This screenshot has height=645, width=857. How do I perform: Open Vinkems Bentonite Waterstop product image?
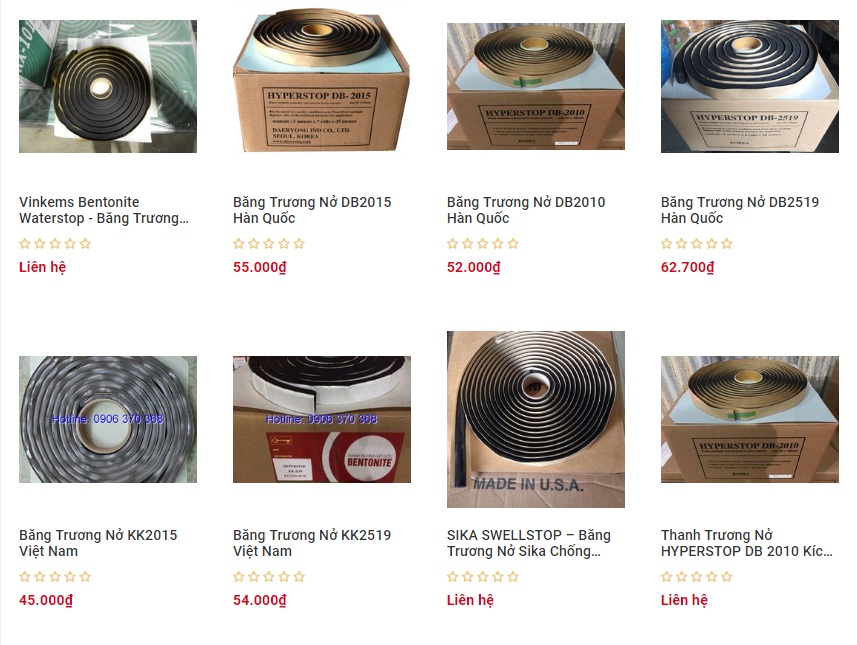[108, 86]
